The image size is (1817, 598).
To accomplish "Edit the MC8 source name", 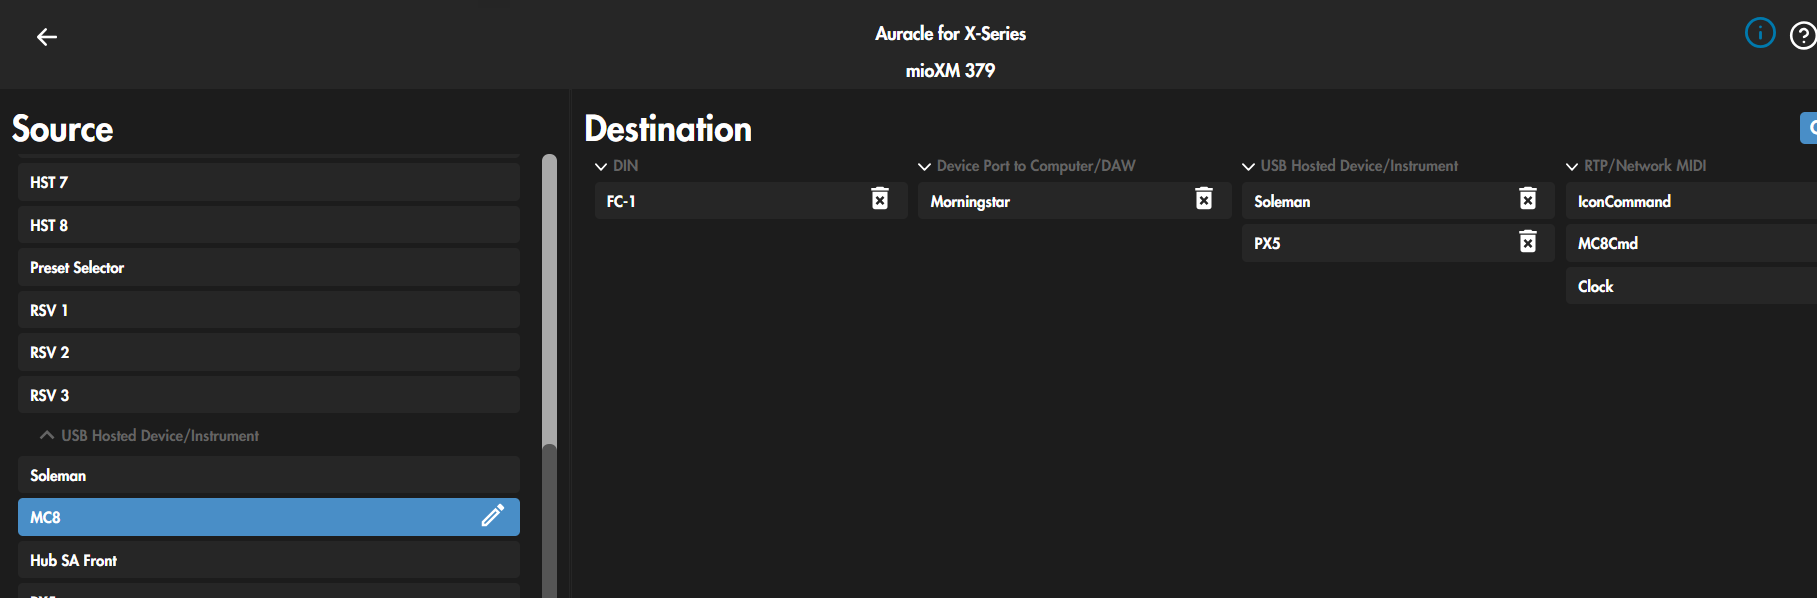I will pos(492,516).
